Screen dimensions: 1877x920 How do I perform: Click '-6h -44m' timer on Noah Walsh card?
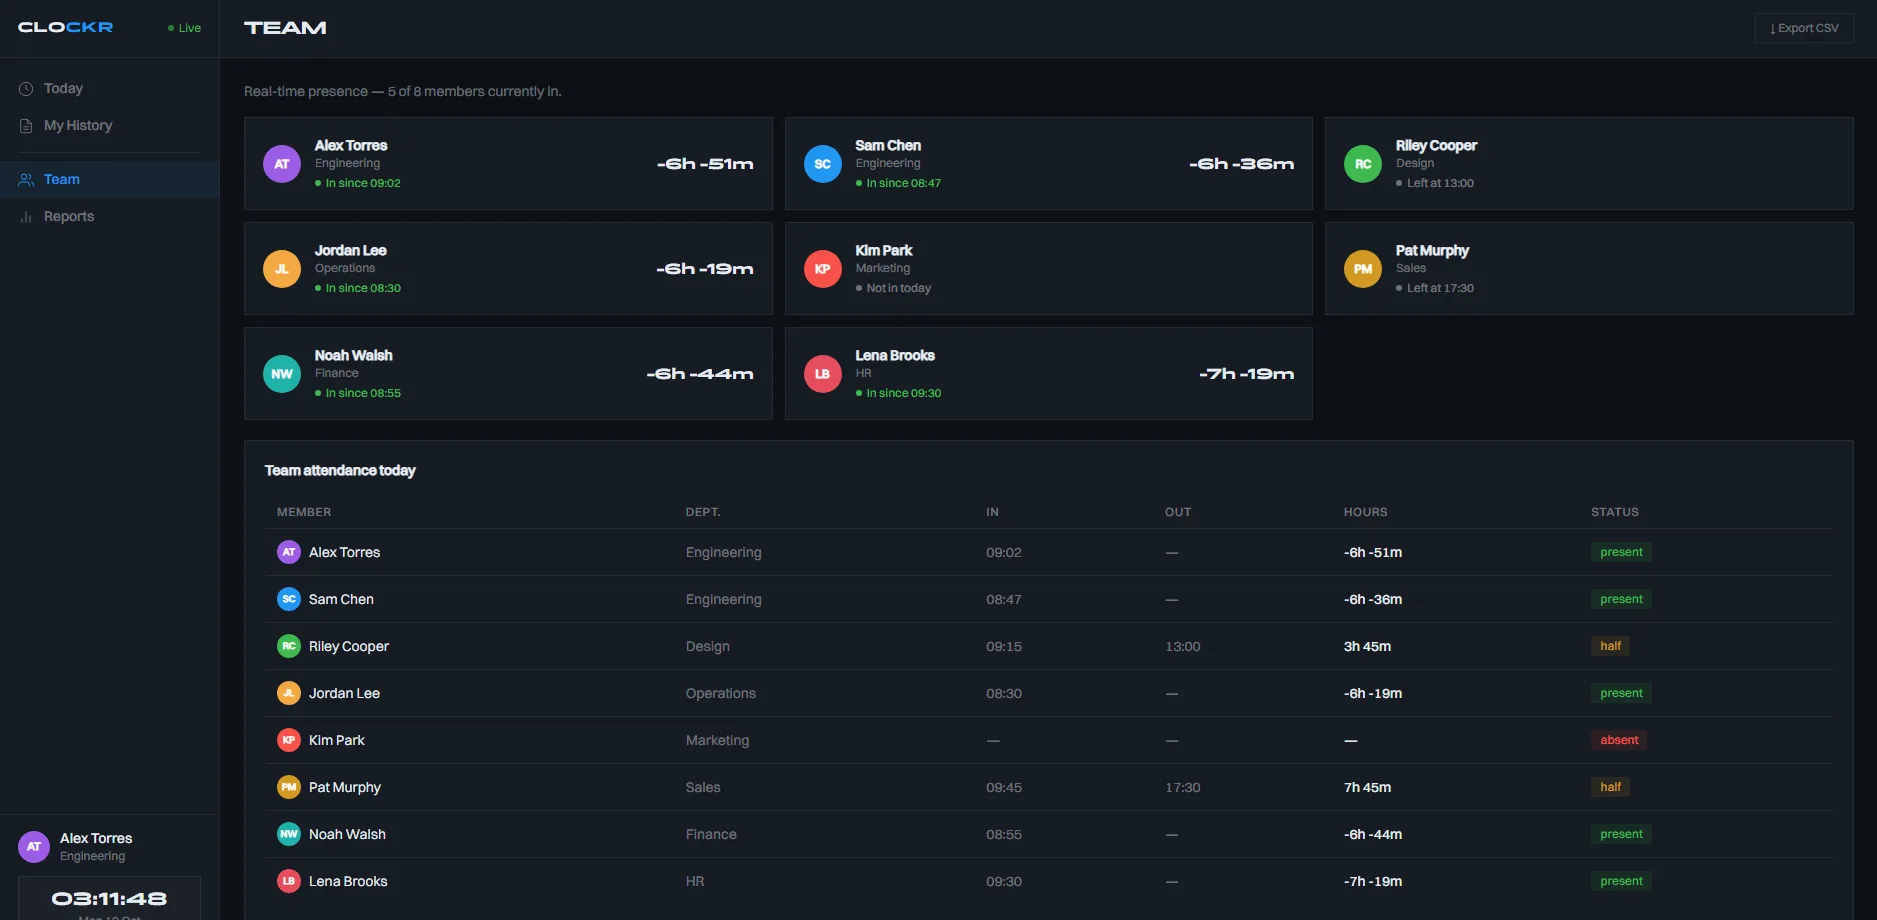pyautogui.click(x=700, y=374)
